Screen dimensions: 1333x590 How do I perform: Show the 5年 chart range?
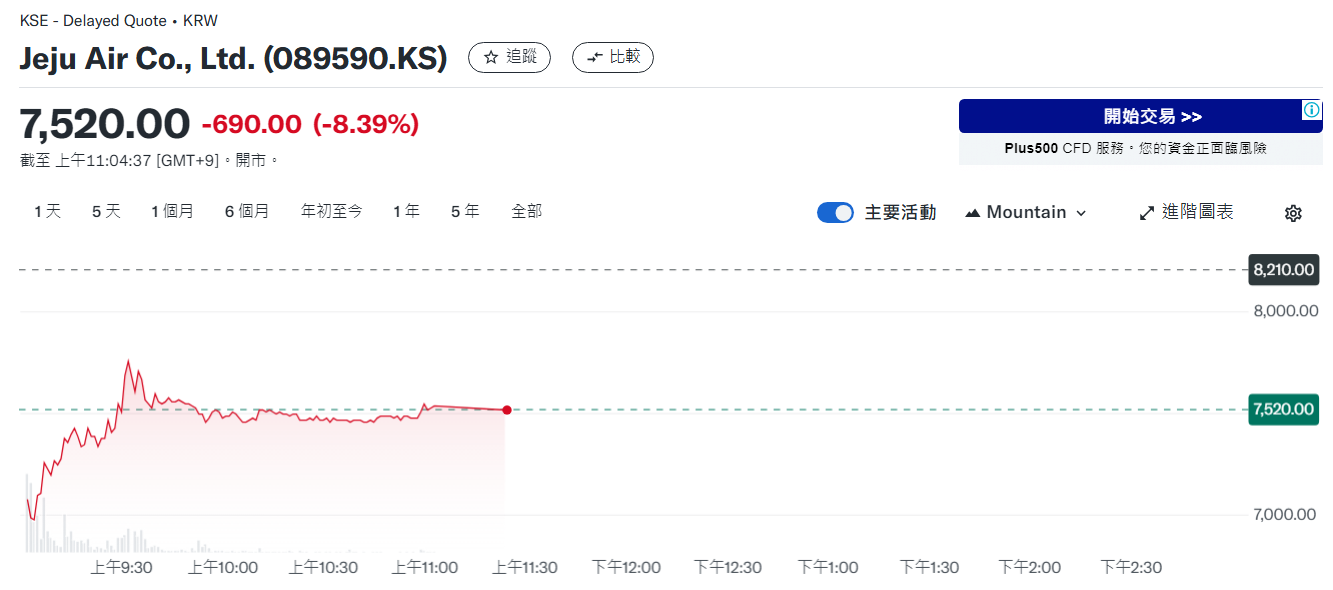465,211
